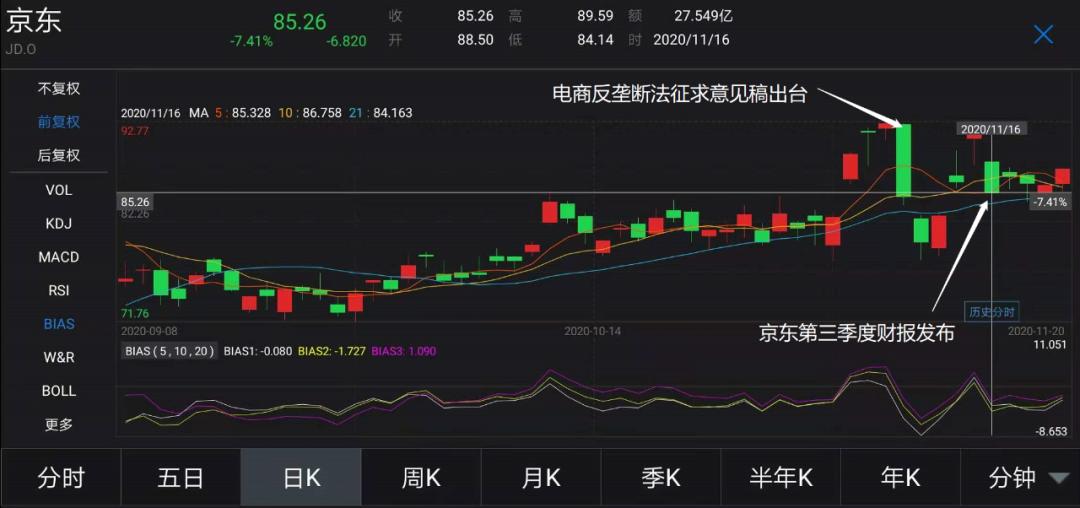The height and width of the screenshot is (508, 1080).
Task: Click the BIAS lower scale -8.653
Action: coord(1052,431)
